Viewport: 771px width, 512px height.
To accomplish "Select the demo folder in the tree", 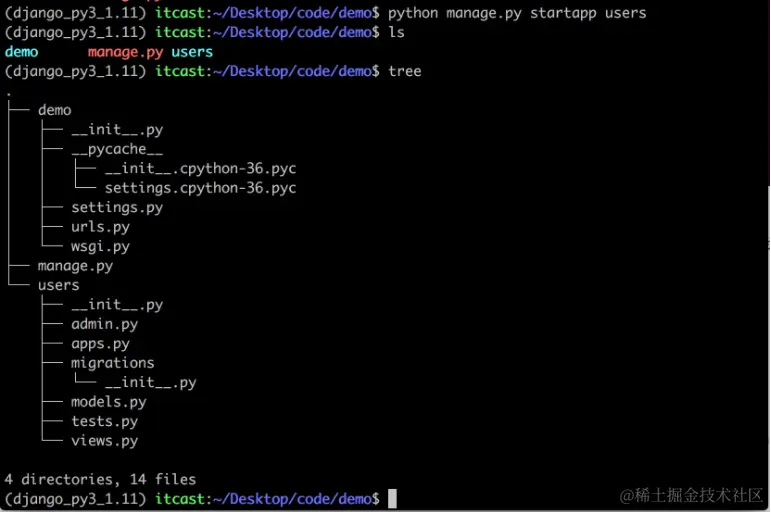I will click(54, 110).
